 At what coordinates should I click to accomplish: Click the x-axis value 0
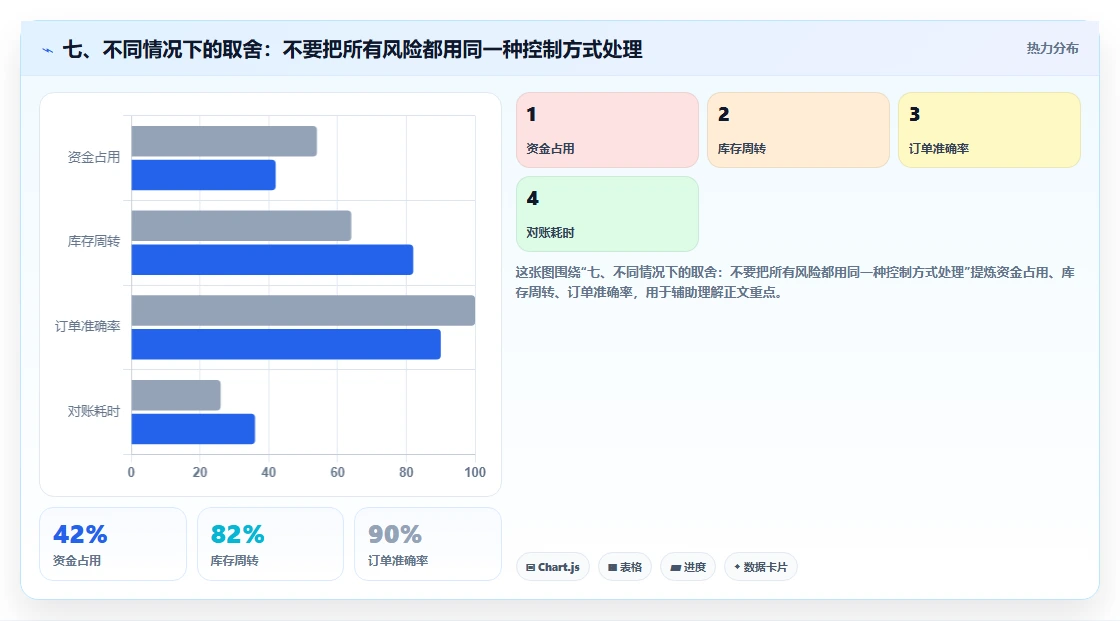click(131, 472)
